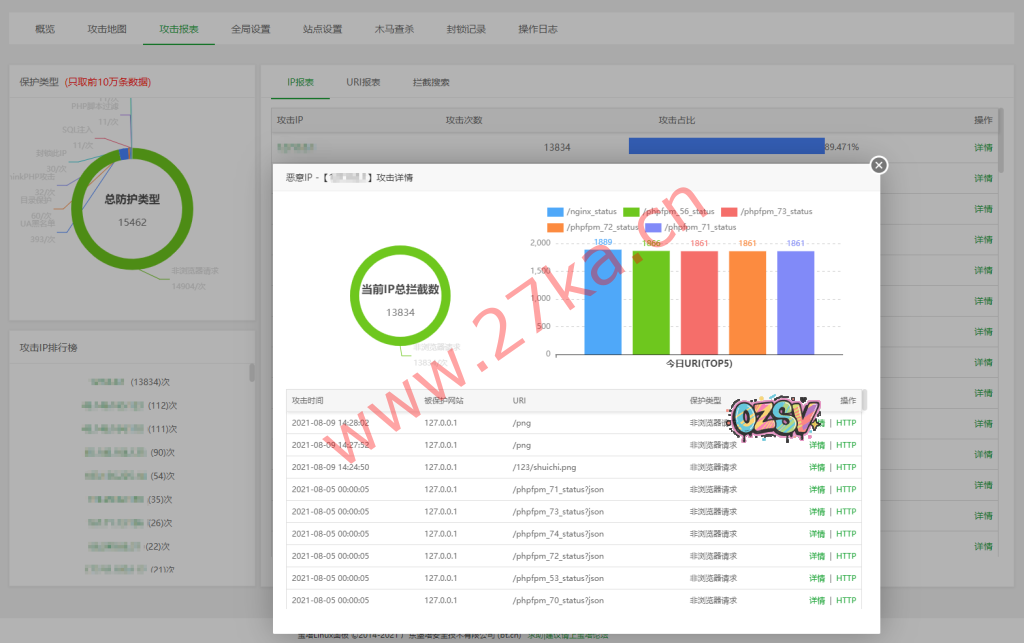Click the 当前IP总拦截数 donut chart
The height and width of the screenshot is (643, 1024).
400,296
